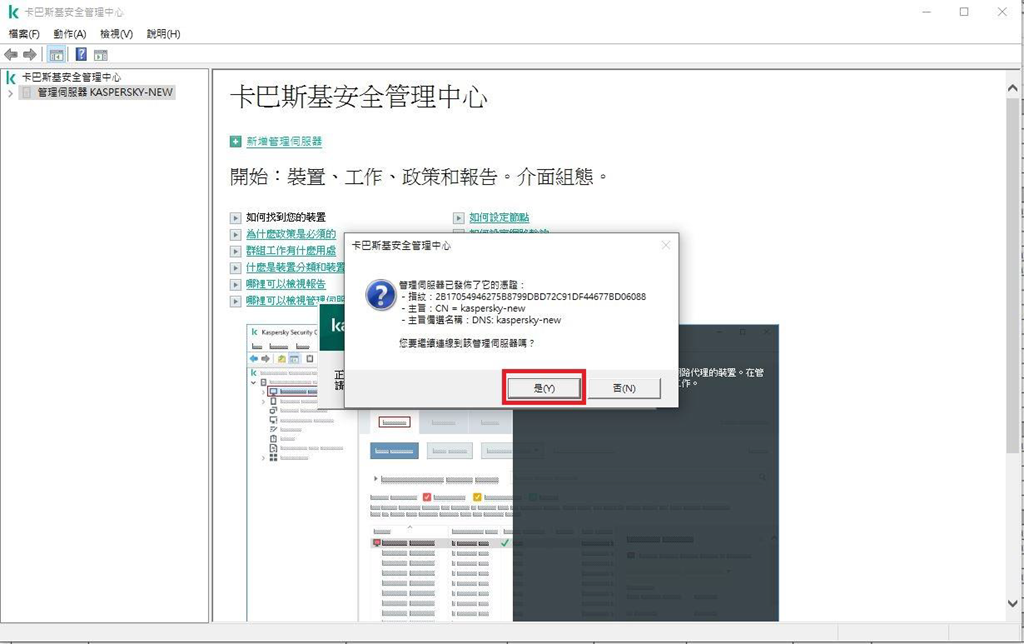The height and width of the screenshot is (644, 1024).
Task: Toggle the show/hide action pane icon
Action: [100, 54]
